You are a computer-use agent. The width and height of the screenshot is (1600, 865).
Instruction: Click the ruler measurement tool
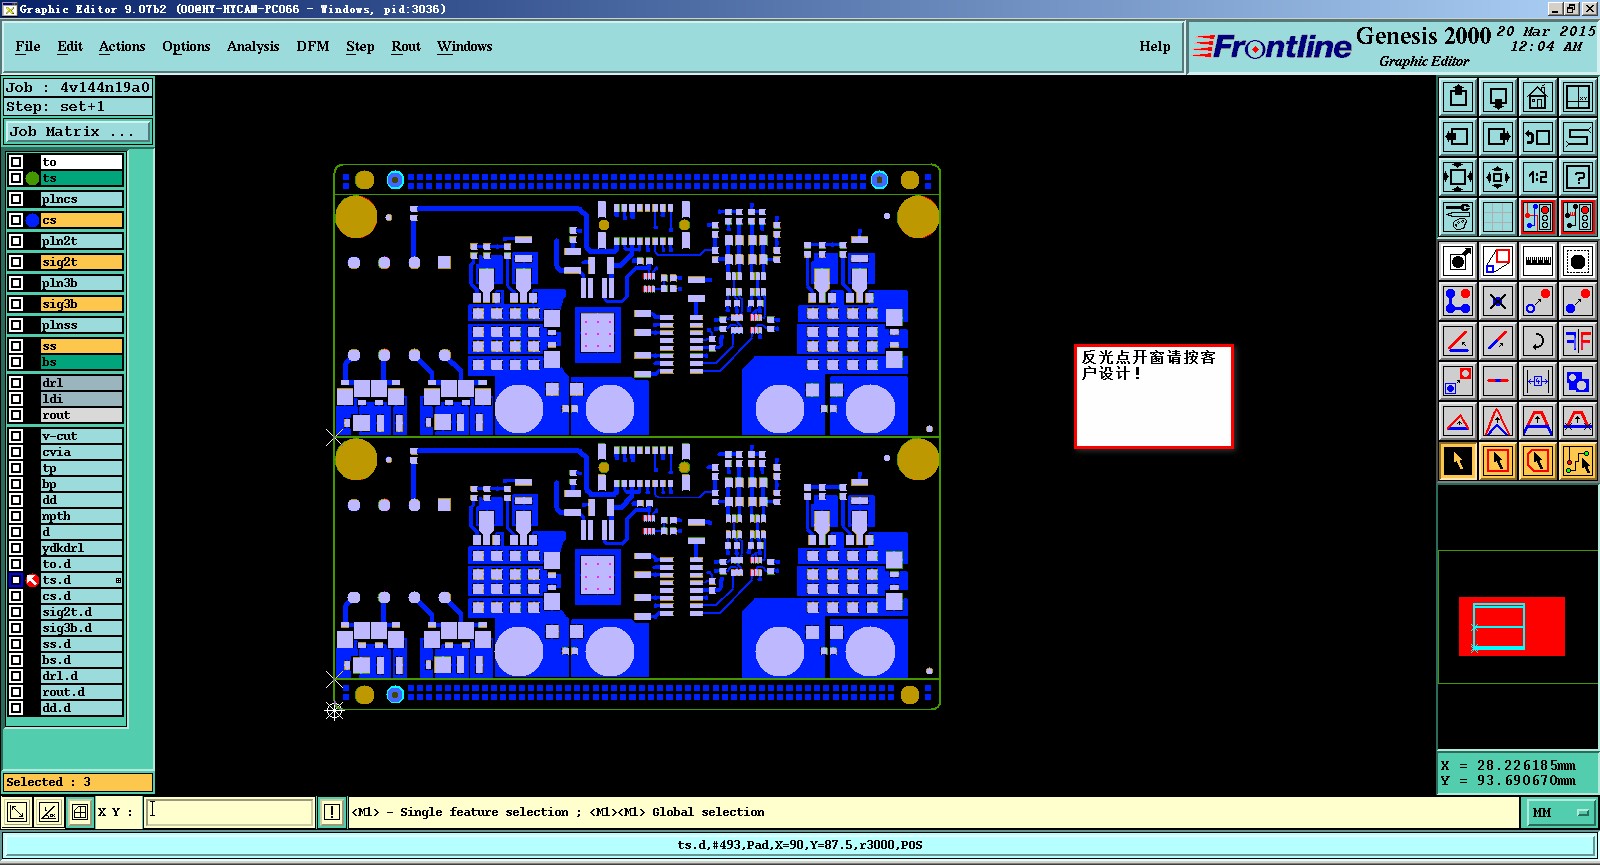[1538, 261]
